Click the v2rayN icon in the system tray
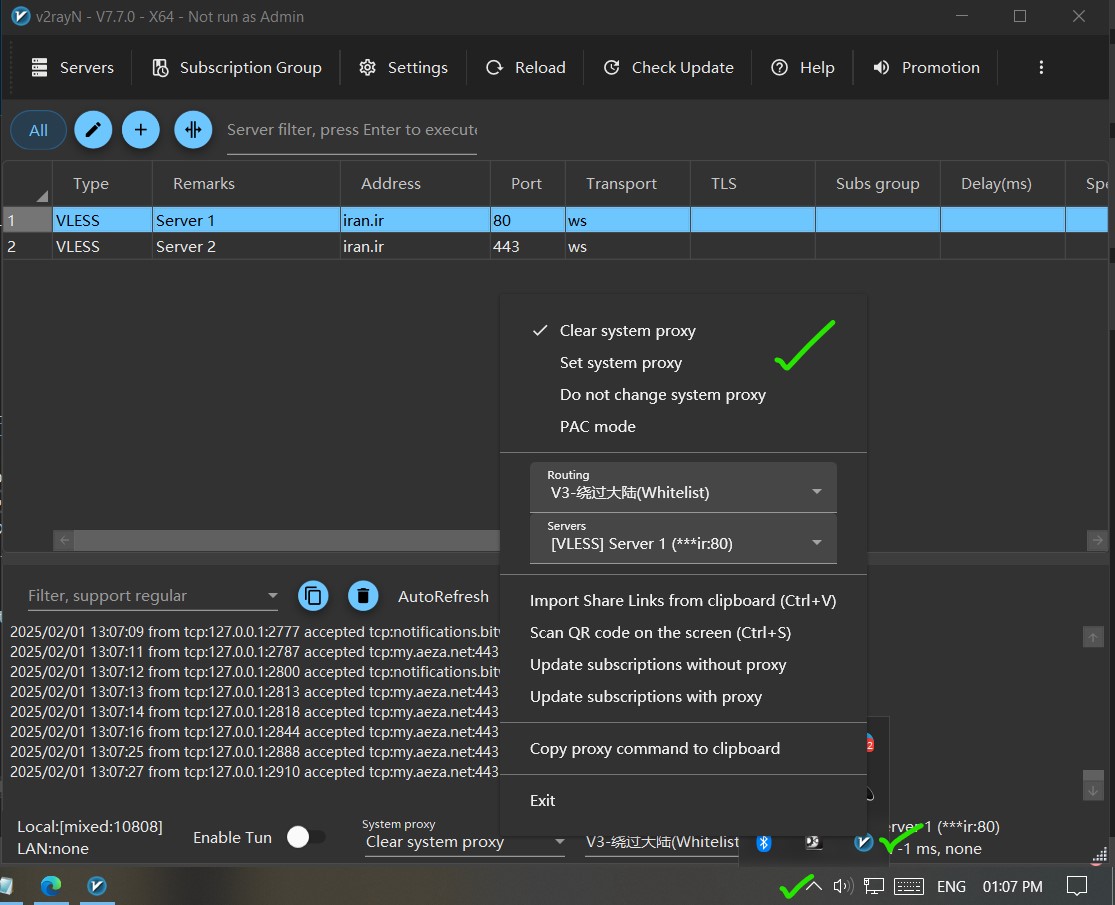1115x905 pixels. 864,842
